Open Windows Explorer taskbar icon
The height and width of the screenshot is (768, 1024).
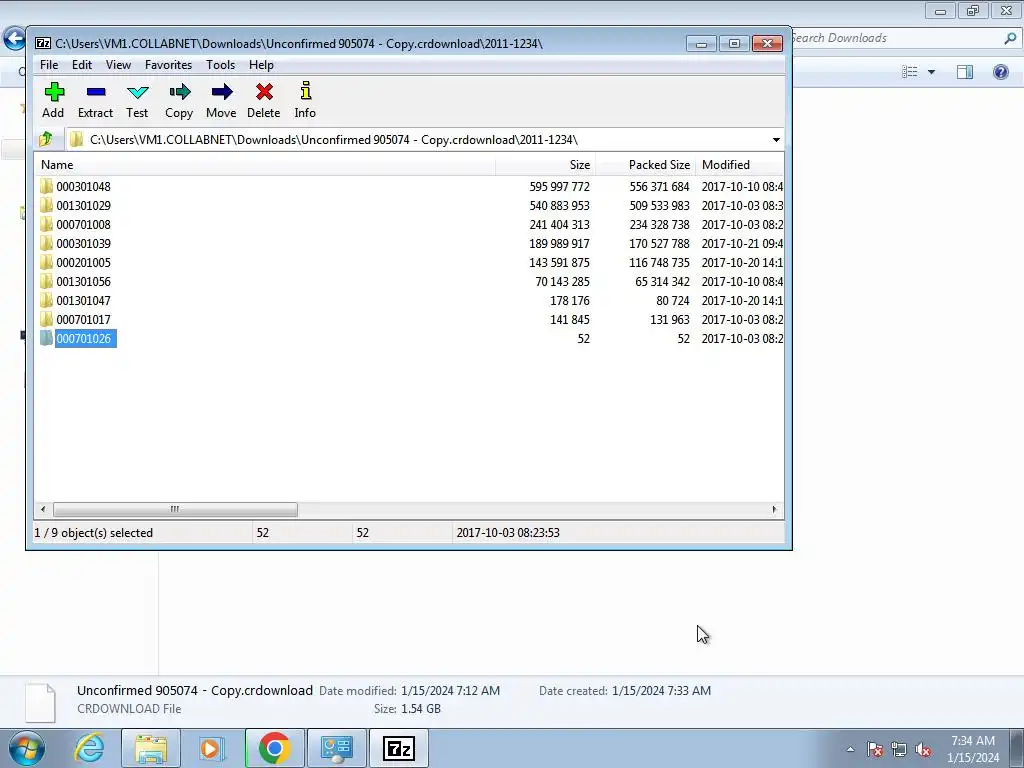151,748
